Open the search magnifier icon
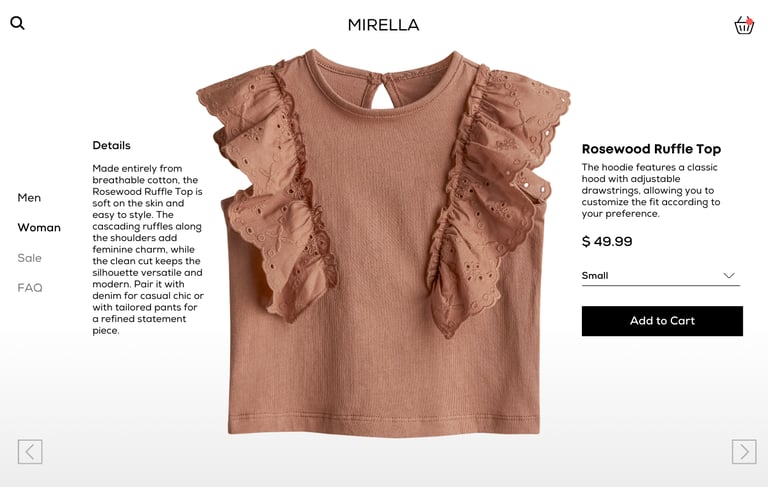 [x=17, y=23]
